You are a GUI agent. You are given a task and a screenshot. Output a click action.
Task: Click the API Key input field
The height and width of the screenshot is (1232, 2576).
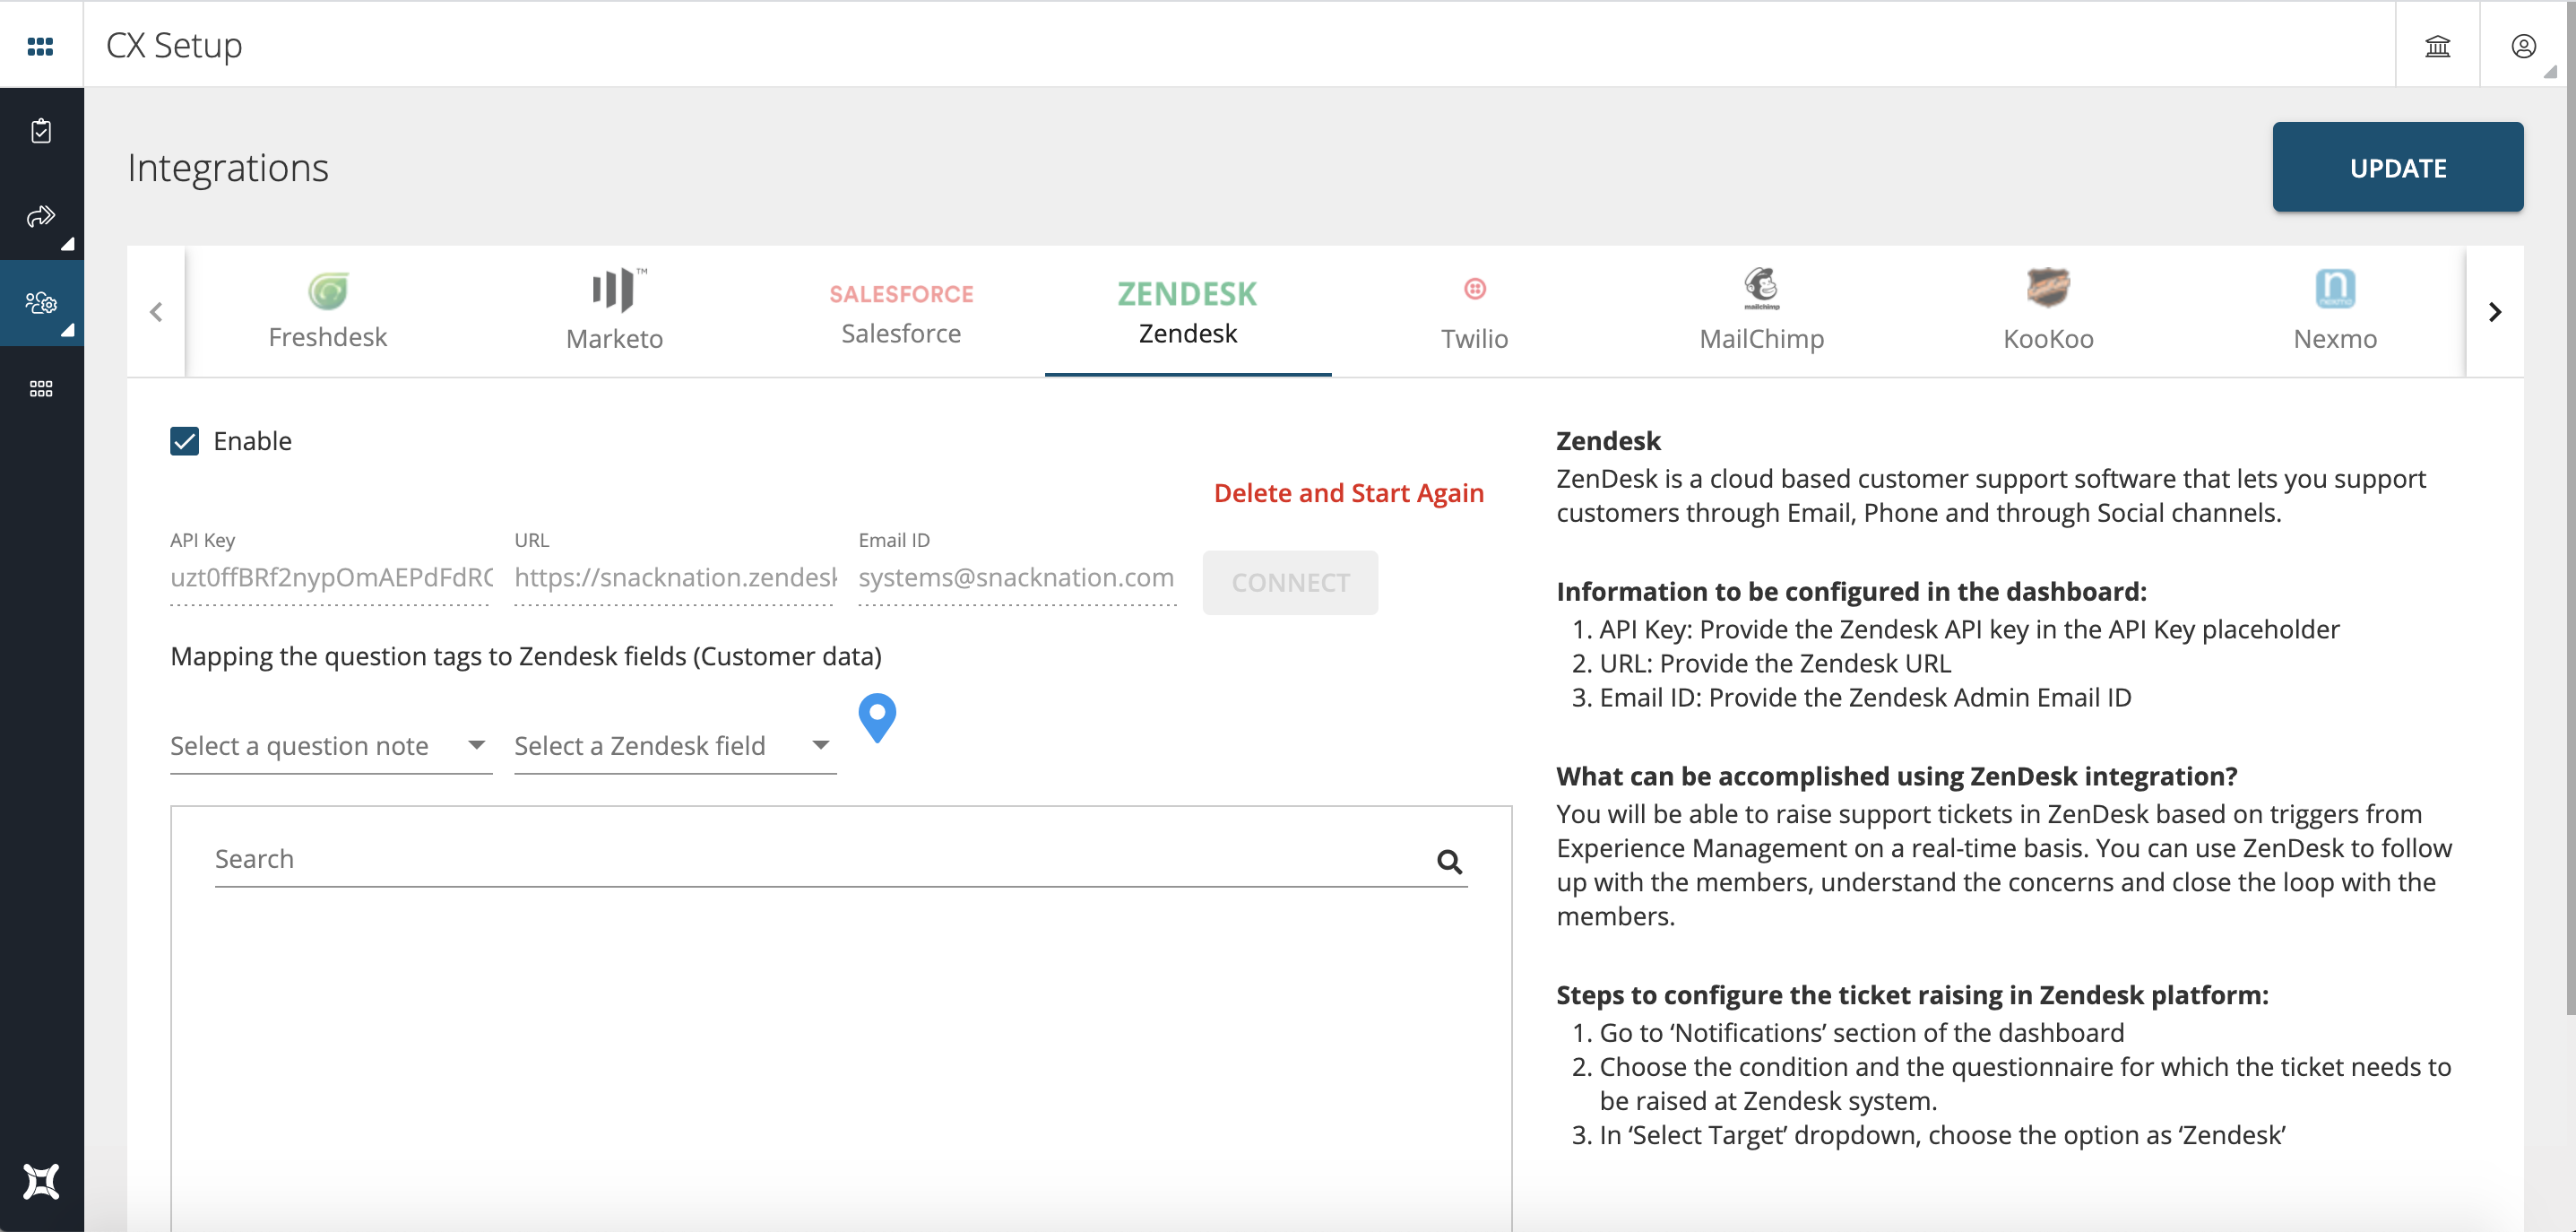pyautogui.click(x=331, y=578)
